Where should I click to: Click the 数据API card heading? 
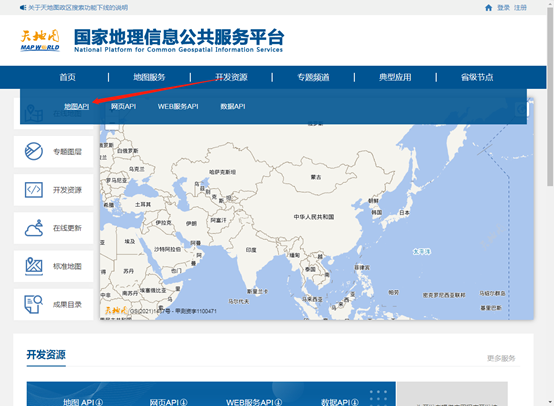(x=336, y=402)
